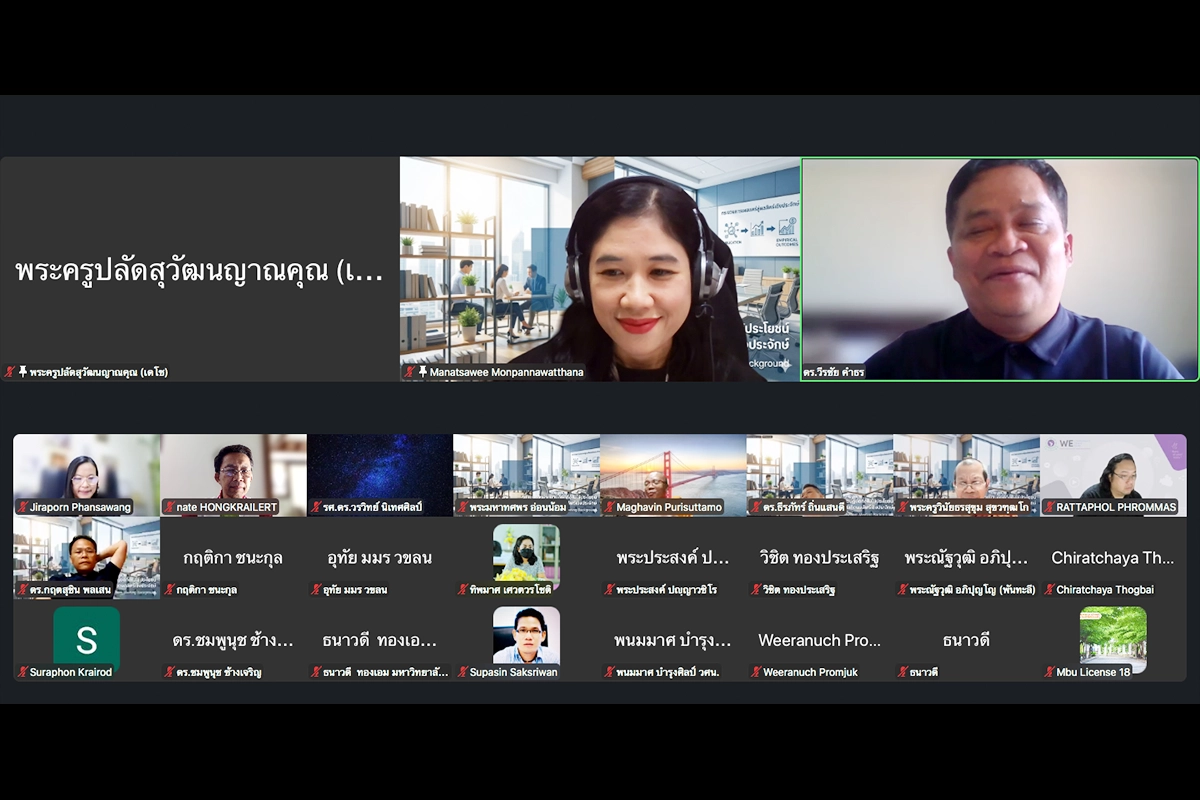Click muted mic icon next to Jiraporn Phansawang
Screen dimensions: 1200x800
(22, 507)
